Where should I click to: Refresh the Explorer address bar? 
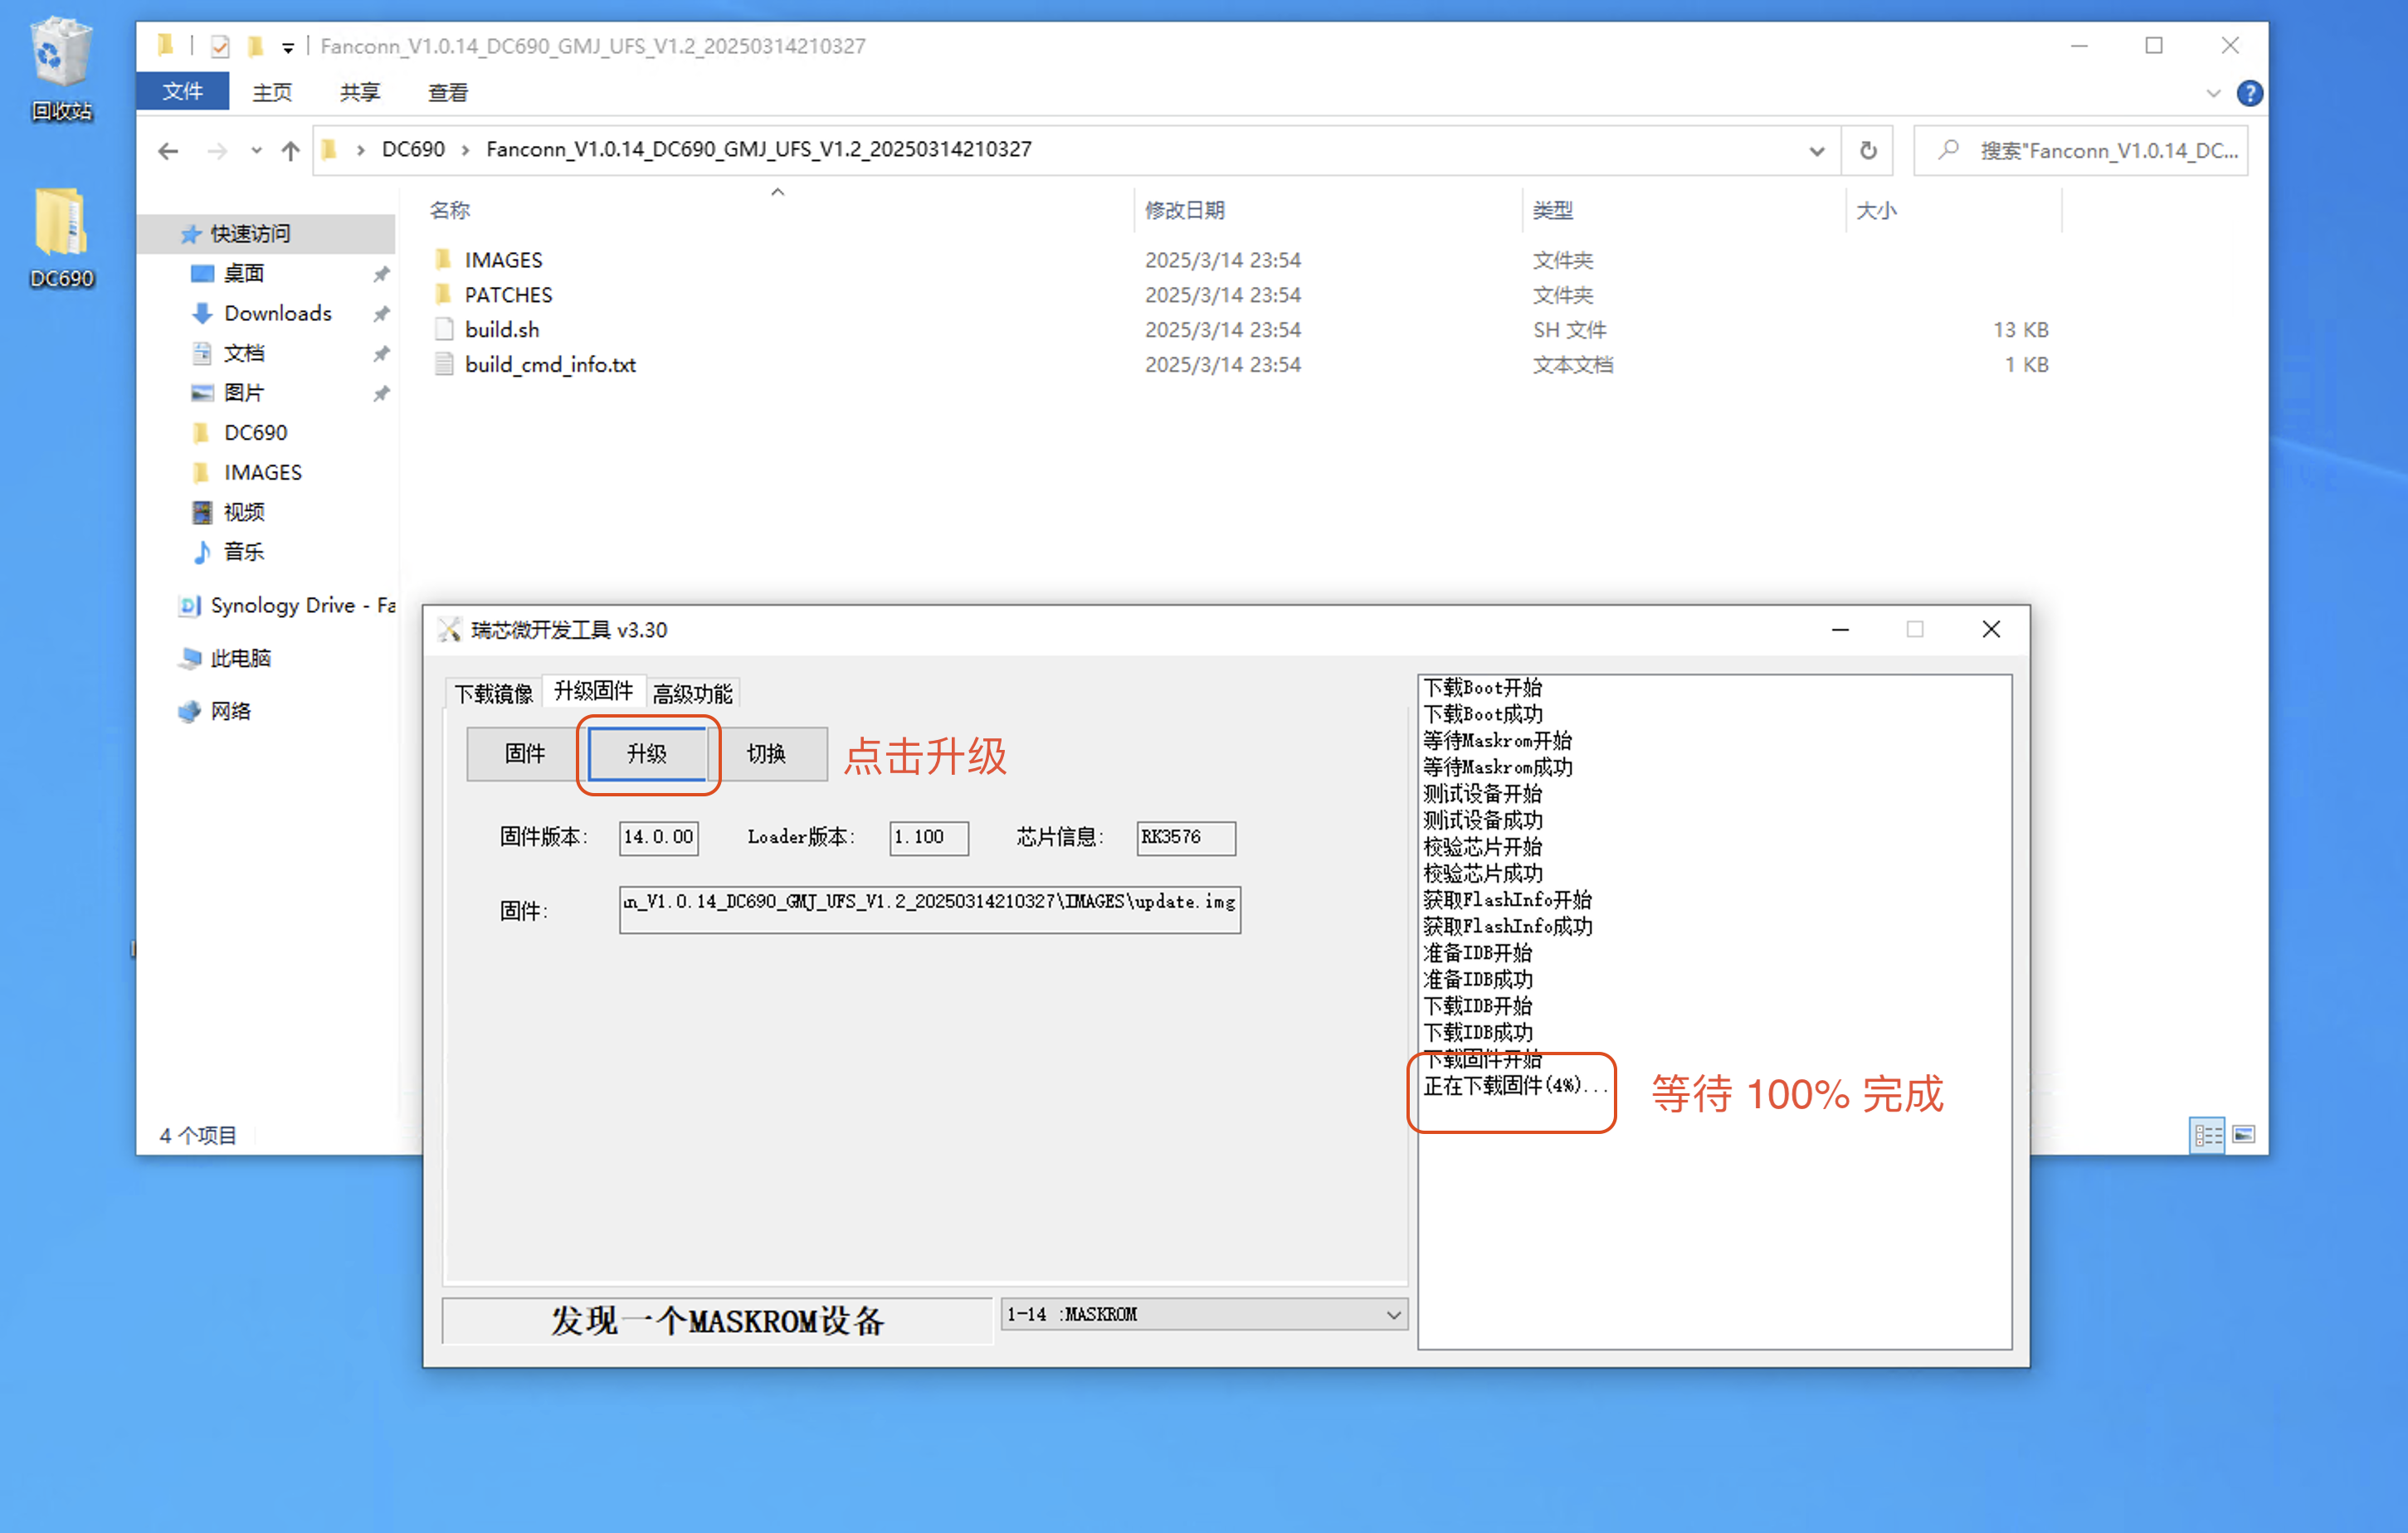point(1867,151)
